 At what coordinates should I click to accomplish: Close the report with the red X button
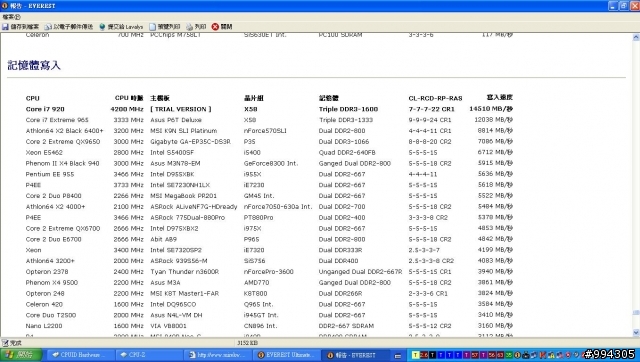click(222, 27)
